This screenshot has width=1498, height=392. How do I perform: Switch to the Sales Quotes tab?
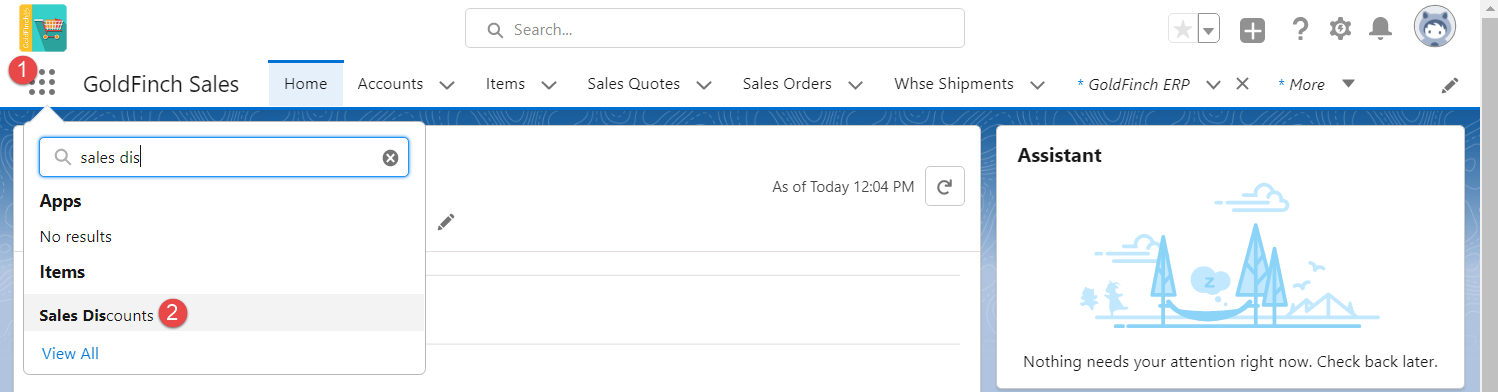click(x=633, y=84)
